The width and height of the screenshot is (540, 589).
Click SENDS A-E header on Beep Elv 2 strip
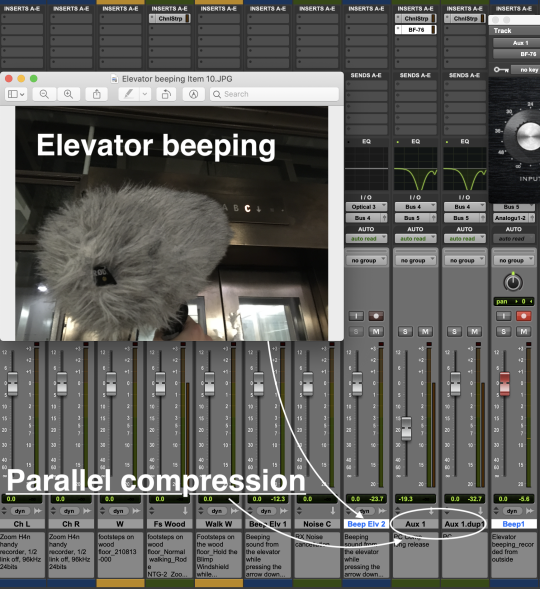point(366,76)
